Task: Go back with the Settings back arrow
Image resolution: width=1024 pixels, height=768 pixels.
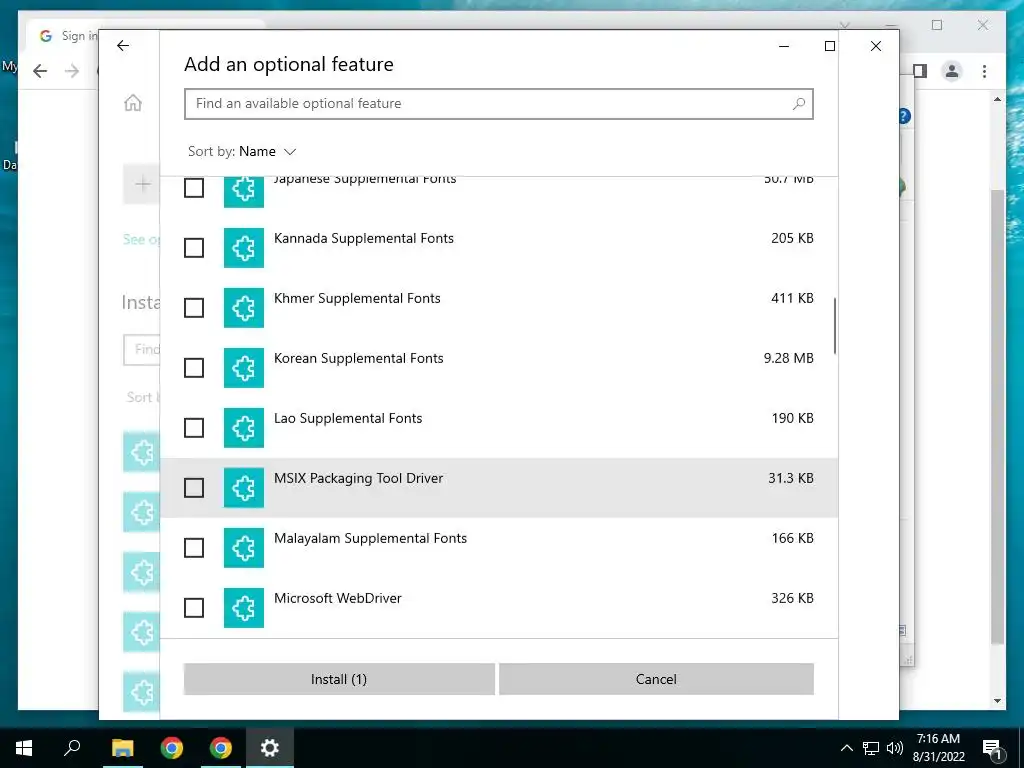Action: 123,46
